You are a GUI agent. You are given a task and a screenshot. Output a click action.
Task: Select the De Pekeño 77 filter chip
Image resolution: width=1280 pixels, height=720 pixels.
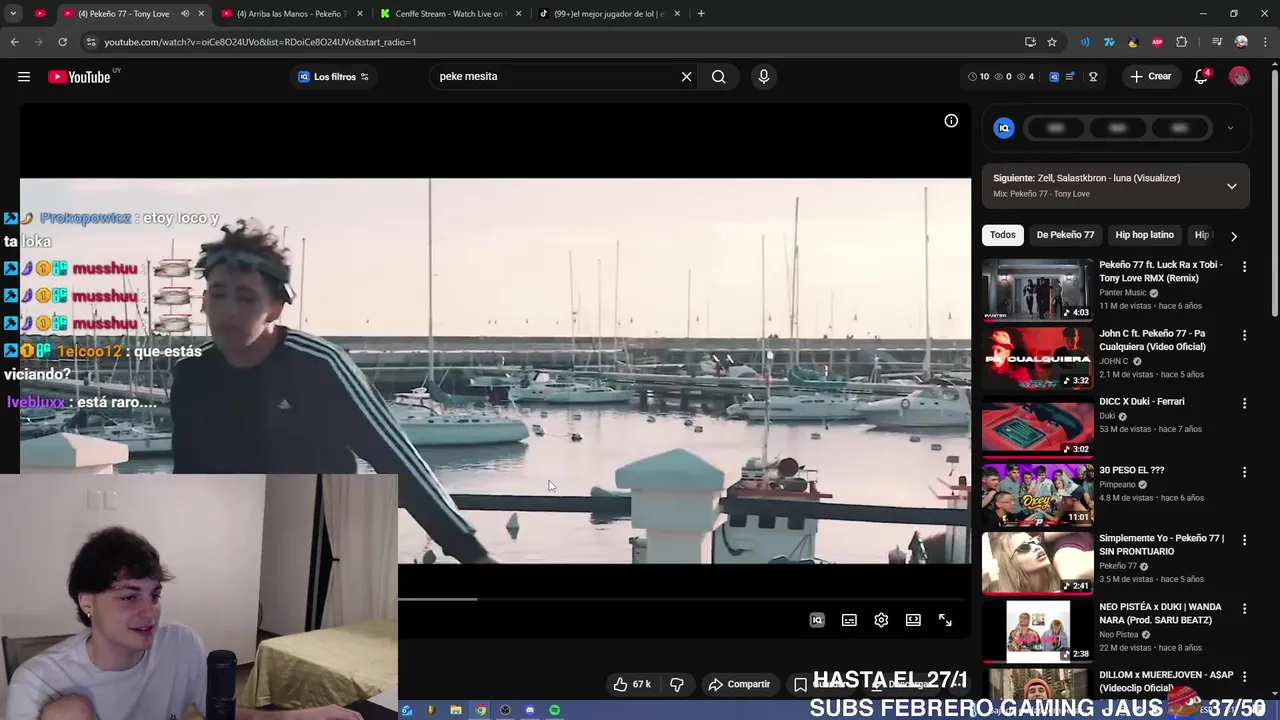pyautogui.click(x=1065, y=235)
